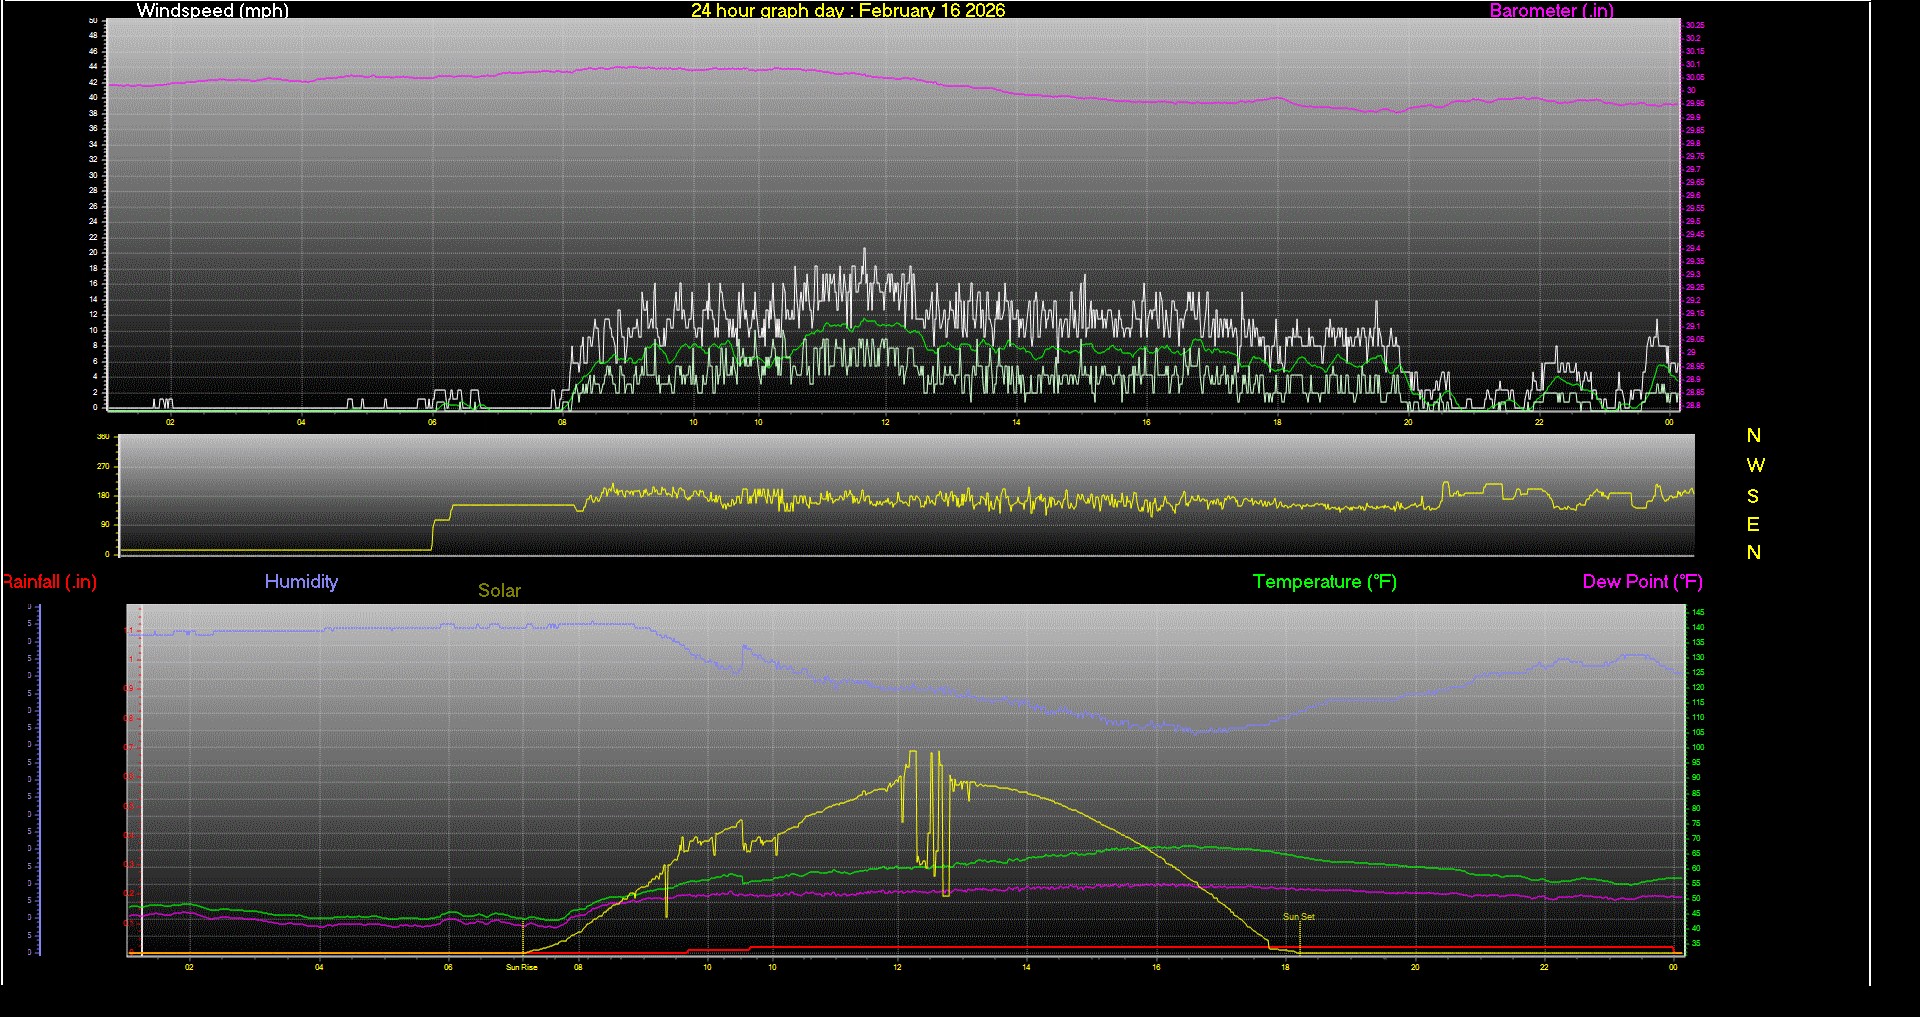Viewport: 1920px width, 1017px height.
Task: Select the Rainfall (.in) legend label
Action: pyautogui.click(x=49, y=581)
